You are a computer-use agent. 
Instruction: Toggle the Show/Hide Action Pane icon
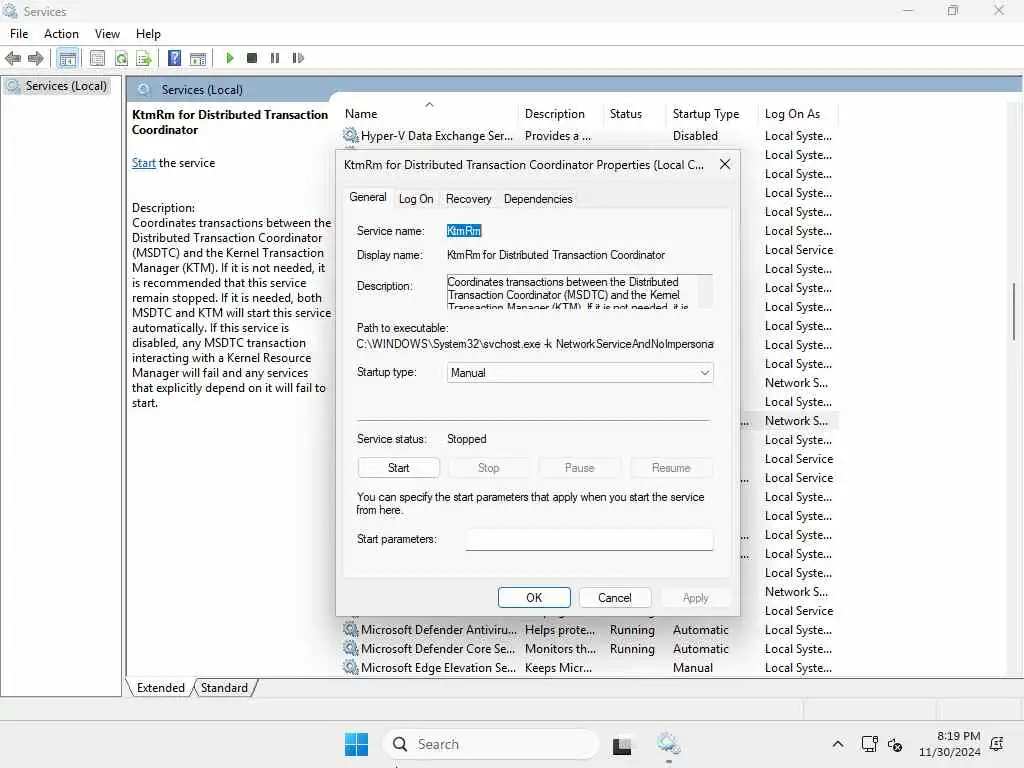(x=198, y=58)
